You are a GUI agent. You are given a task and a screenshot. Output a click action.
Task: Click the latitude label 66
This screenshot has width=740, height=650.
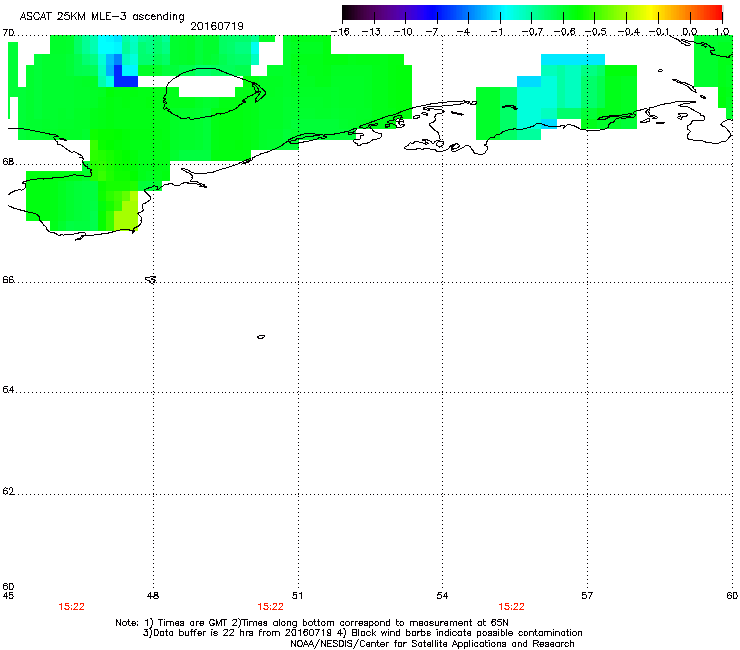8,280
